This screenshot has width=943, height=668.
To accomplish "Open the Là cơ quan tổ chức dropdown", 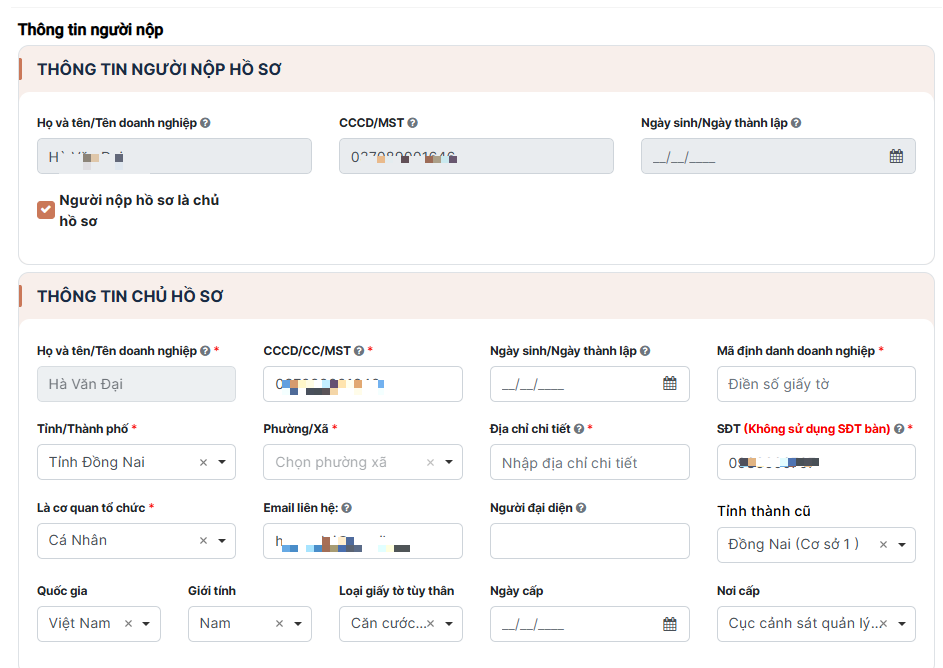I will 221,541.
